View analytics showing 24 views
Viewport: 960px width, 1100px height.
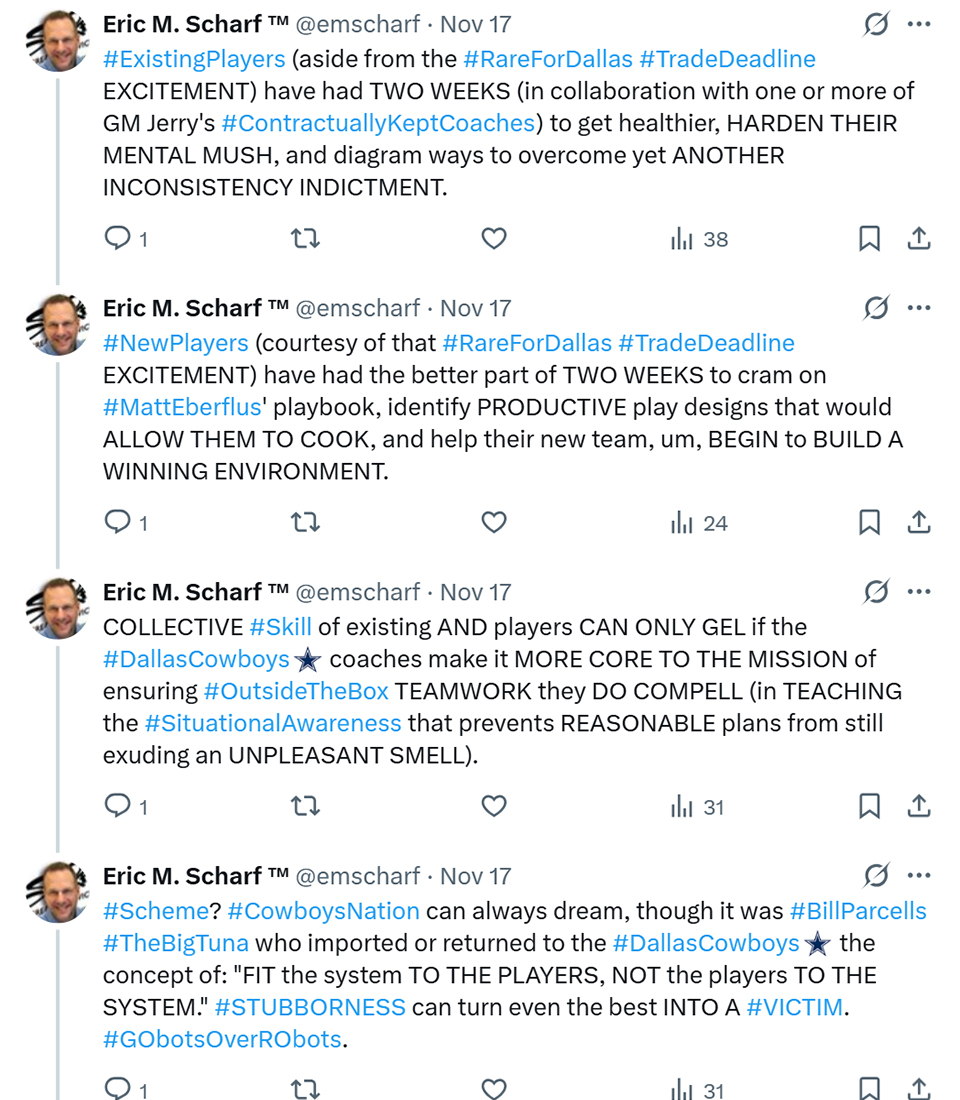700,523
